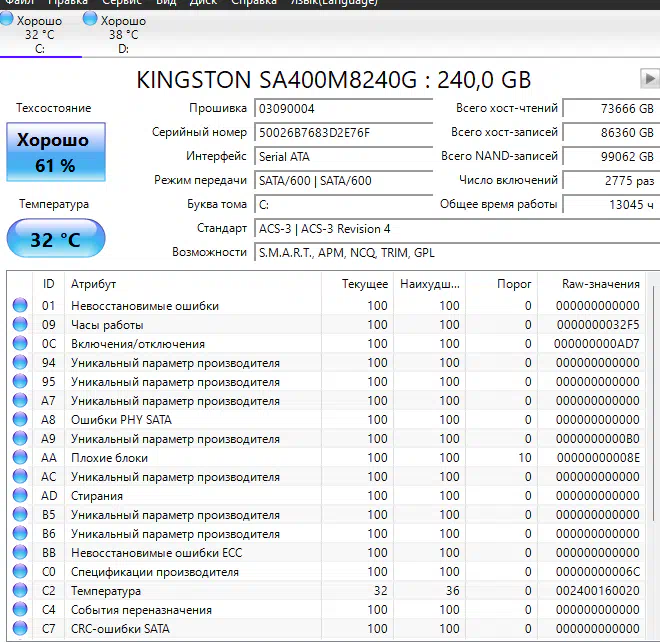Click the ID column header
This screenshot has width=660, height=642.
click(x=48, y=284)
